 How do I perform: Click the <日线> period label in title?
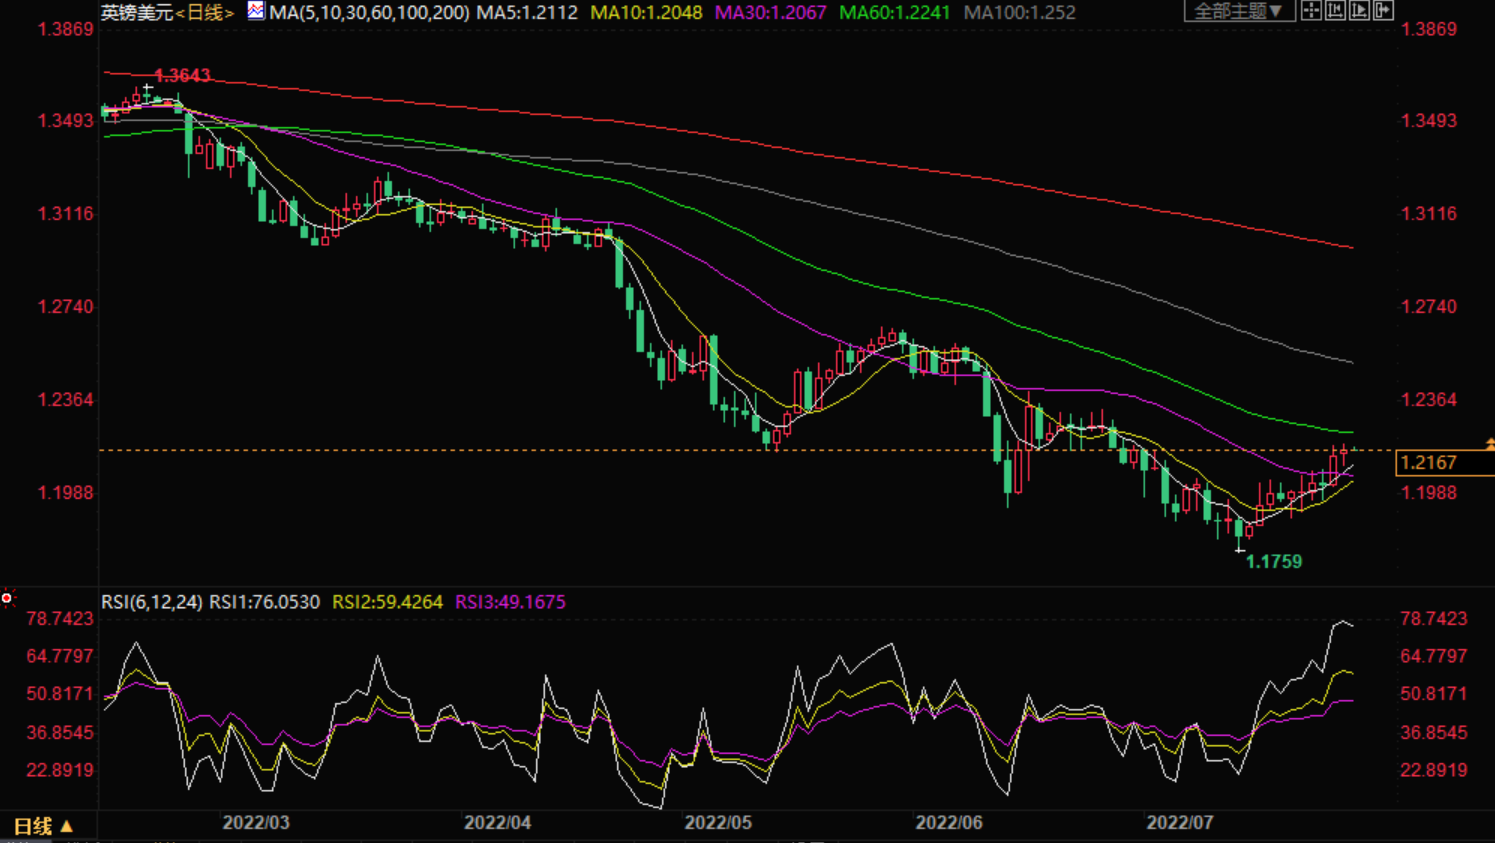pyautogui.click(x=205, y=13)
